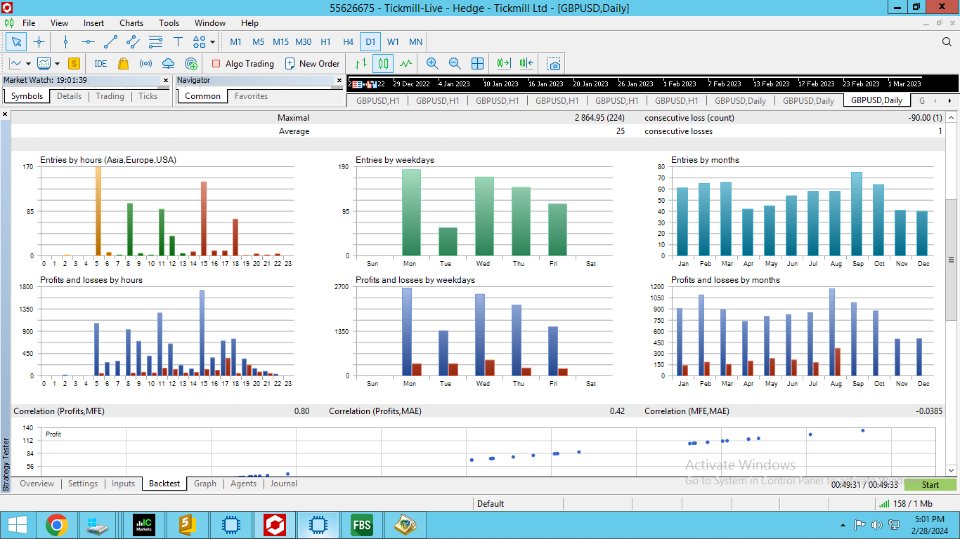Open Google Chrome from the taskbar
The height and width of the screenshot is (539, 960).
[56, 525]
